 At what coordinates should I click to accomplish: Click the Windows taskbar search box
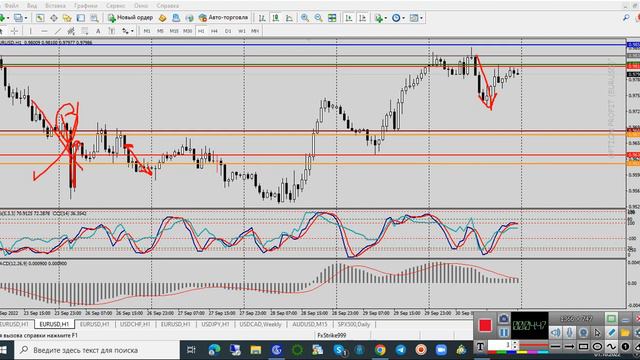[x=97, y=350]
